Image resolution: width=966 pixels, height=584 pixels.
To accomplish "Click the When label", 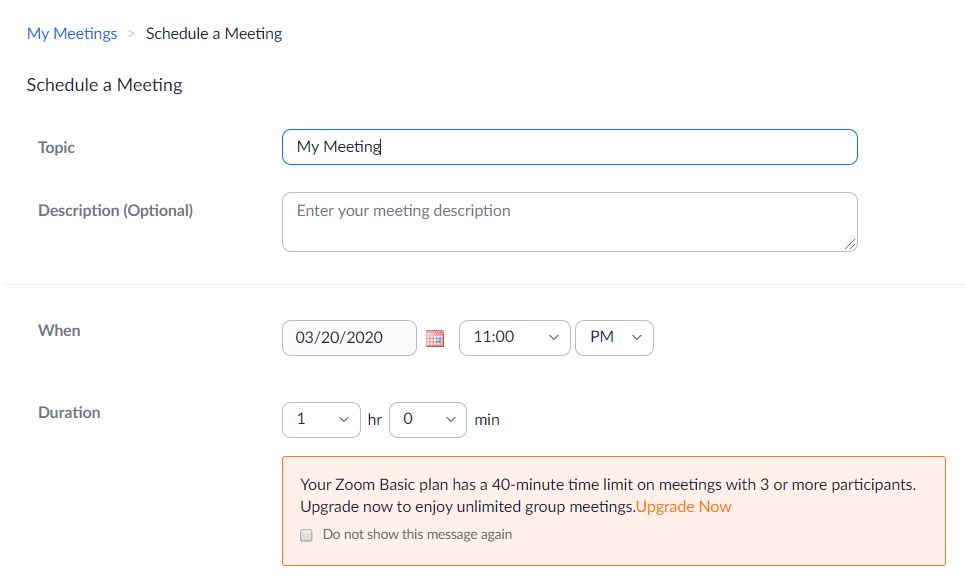I will (59, 330).
